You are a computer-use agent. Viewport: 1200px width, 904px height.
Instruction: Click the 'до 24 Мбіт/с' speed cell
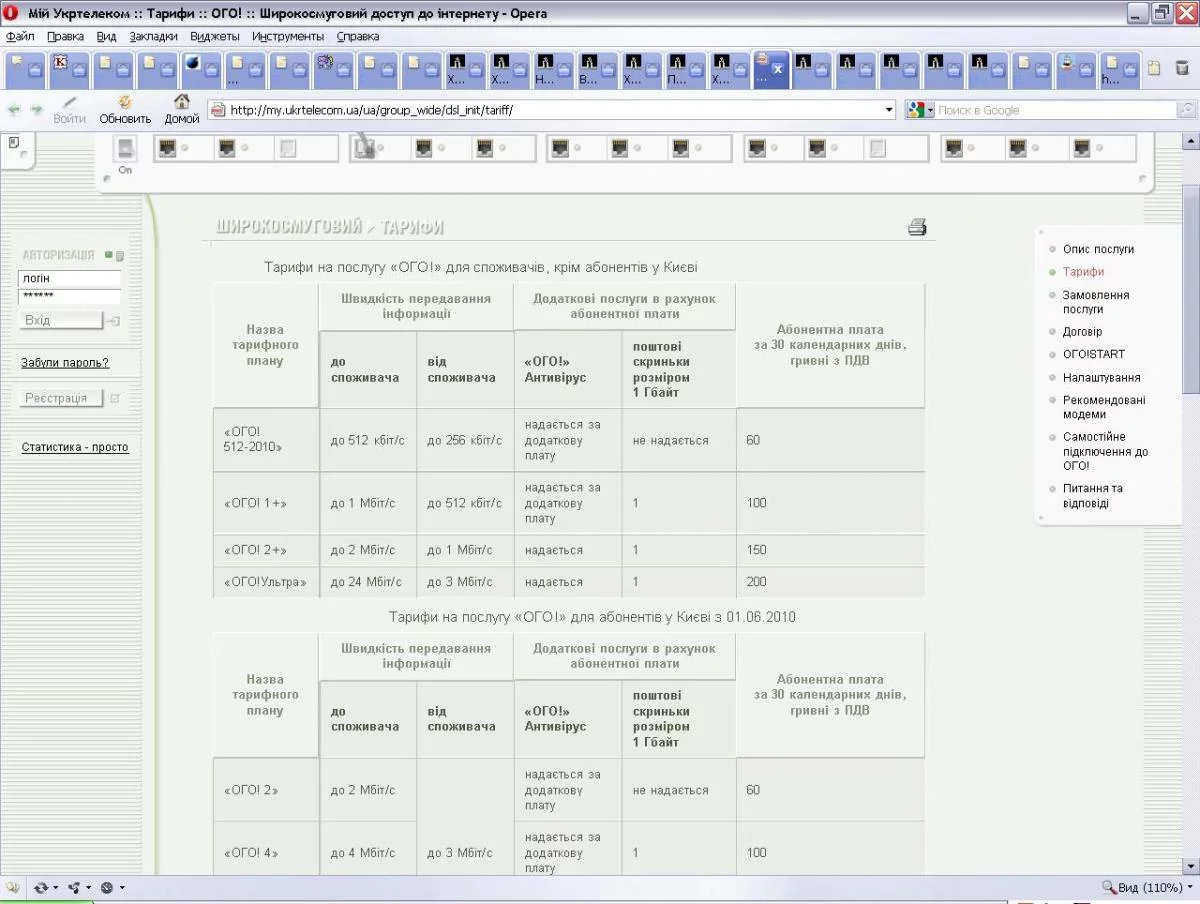pos(367,582)
